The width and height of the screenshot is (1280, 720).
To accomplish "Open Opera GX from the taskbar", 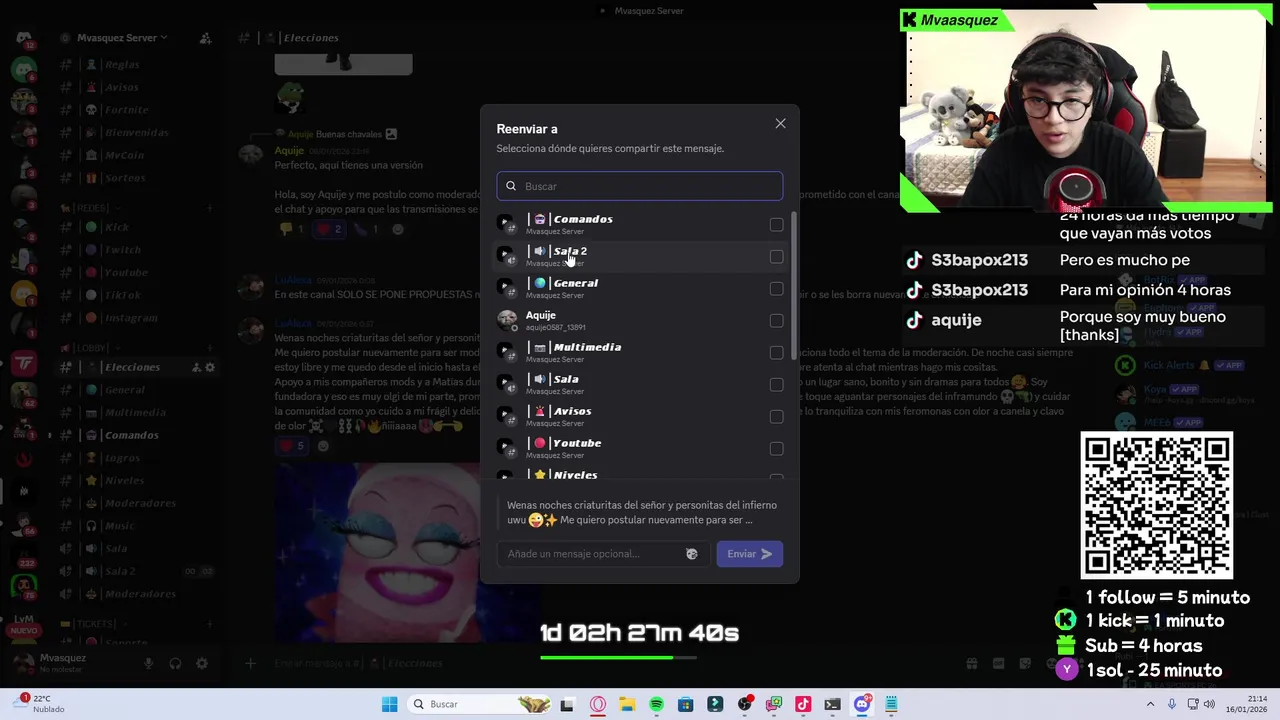I will coord(598,704).
